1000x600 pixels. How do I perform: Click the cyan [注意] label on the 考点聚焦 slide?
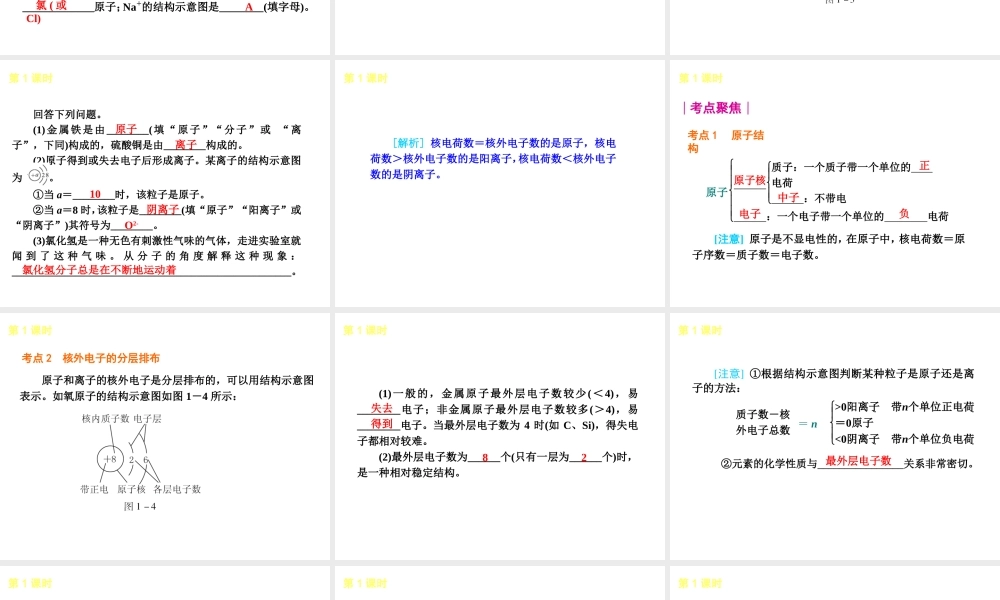tap(729, 239)
